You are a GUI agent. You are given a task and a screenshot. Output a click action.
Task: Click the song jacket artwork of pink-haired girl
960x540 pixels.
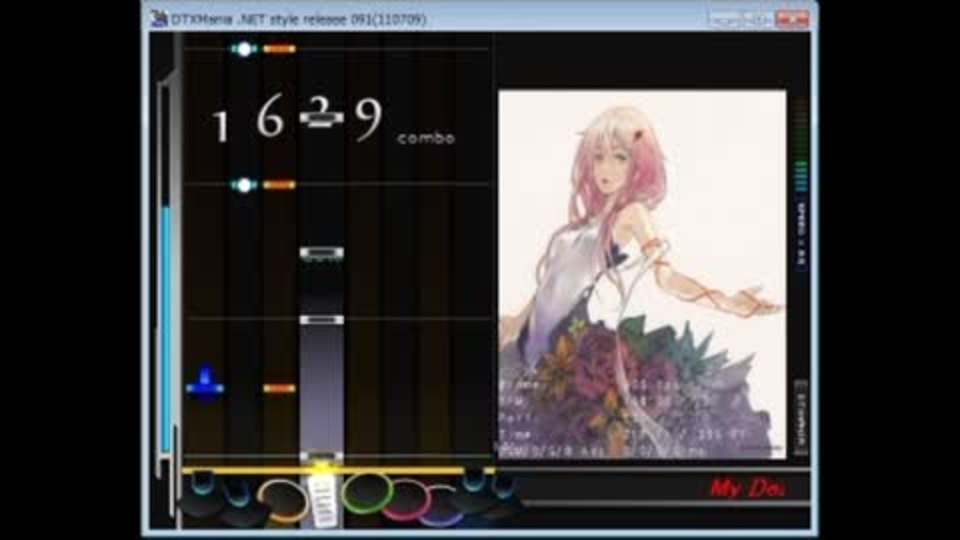(642, 274)
